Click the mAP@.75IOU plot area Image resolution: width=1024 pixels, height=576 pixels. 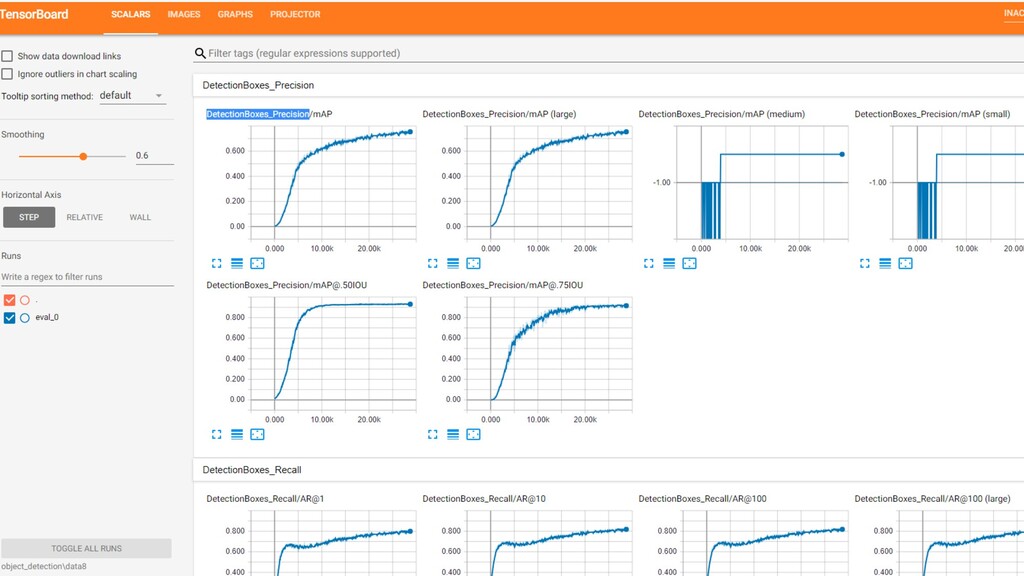549,354
